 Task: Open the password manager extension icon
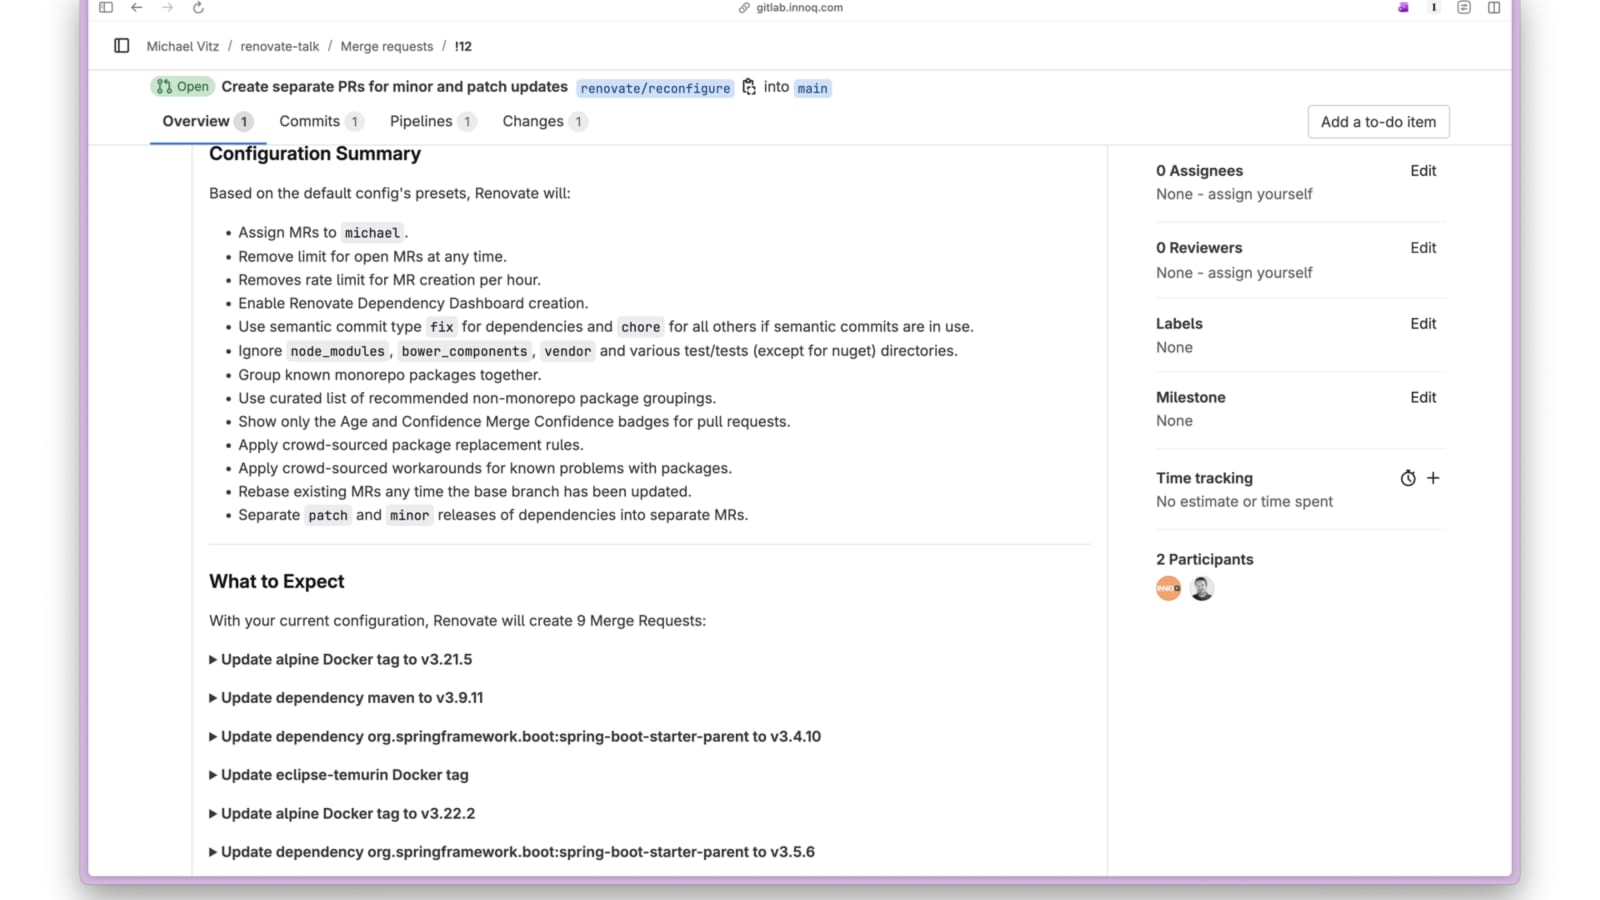click(1434, 8)
